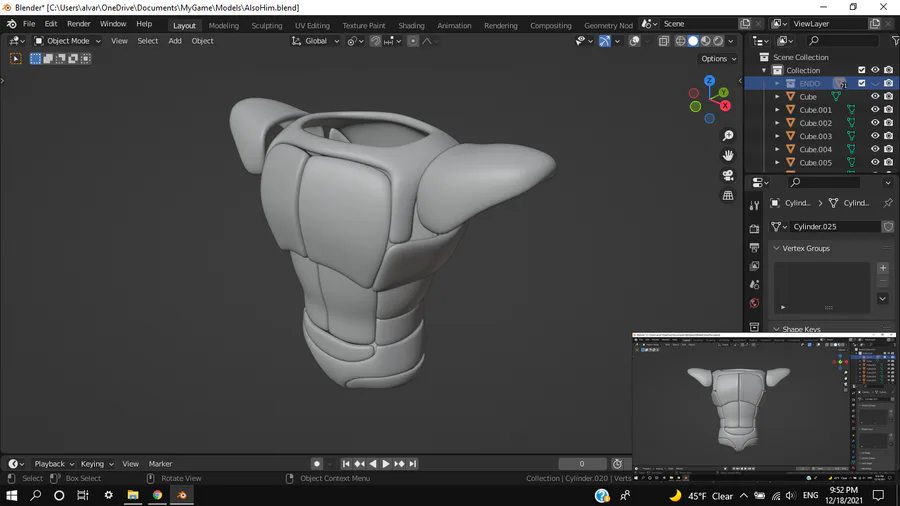Pin the properties editor context
The width and height of the screenshot is (900, 506).
click(887, 203)
